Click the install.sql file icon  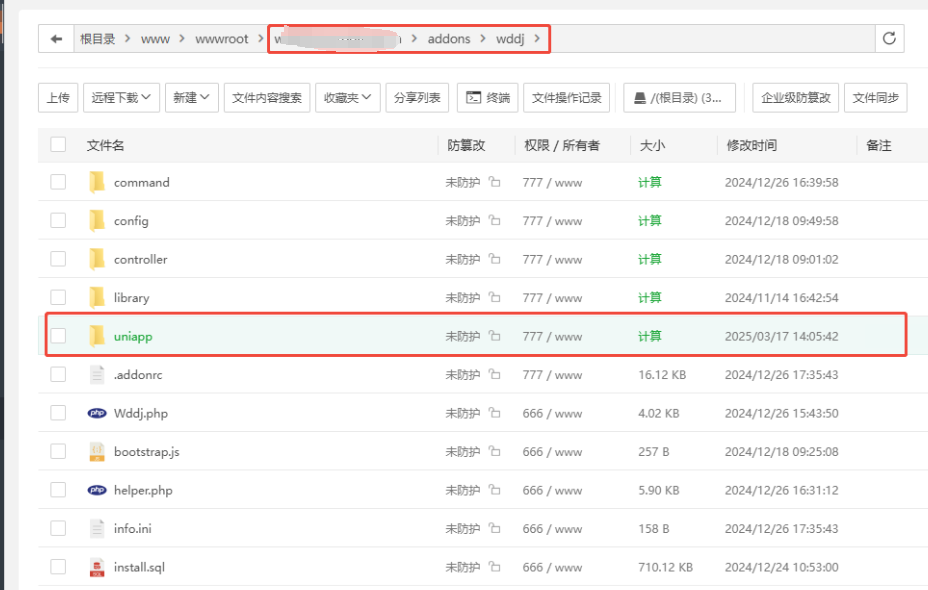97,567
